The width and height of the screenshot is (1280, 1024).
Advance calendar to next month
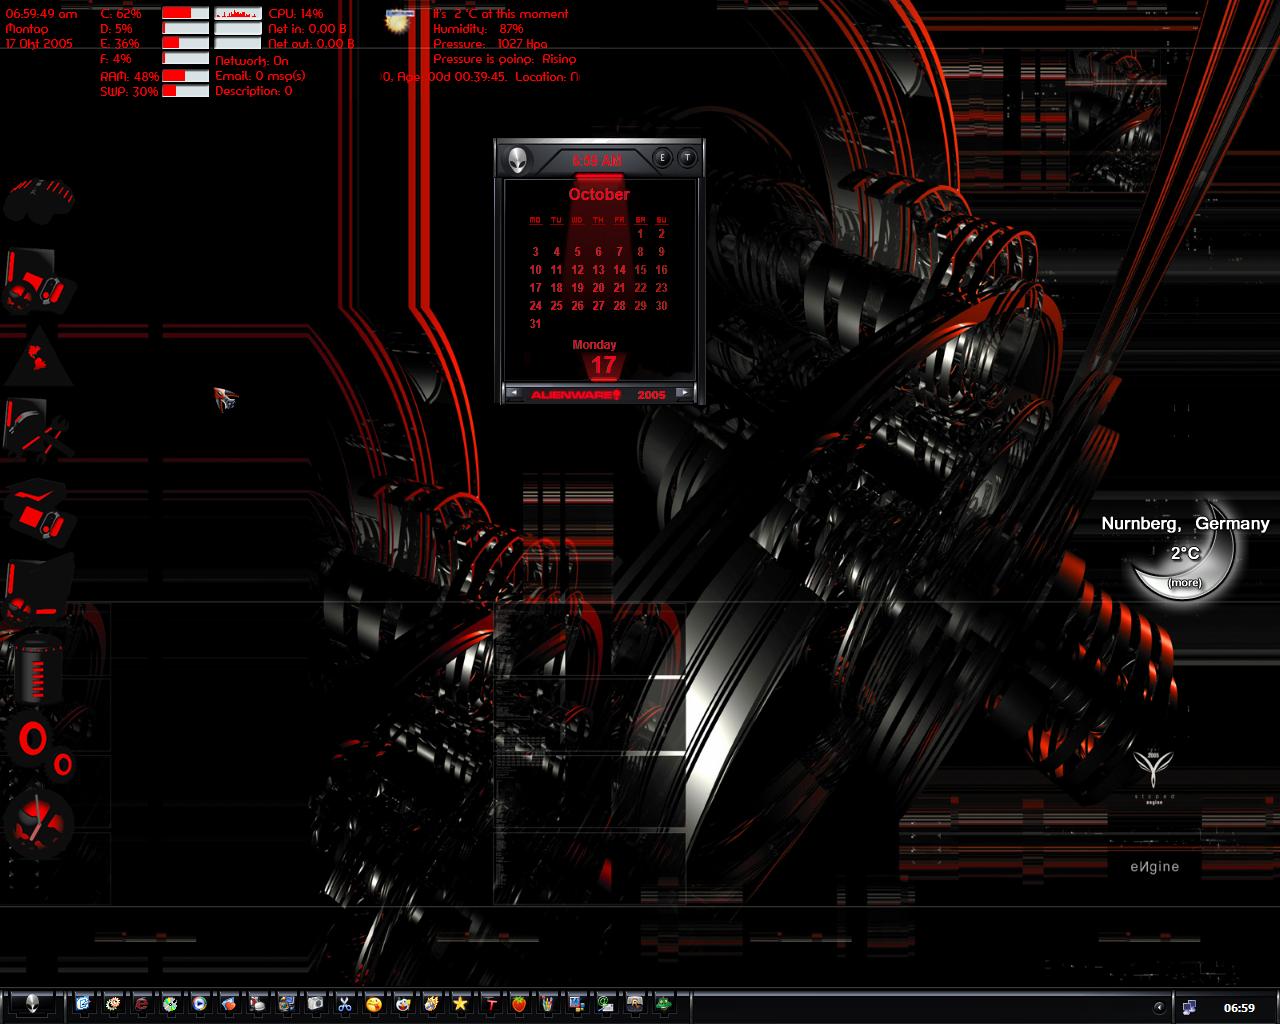click(x=684, y=393)
